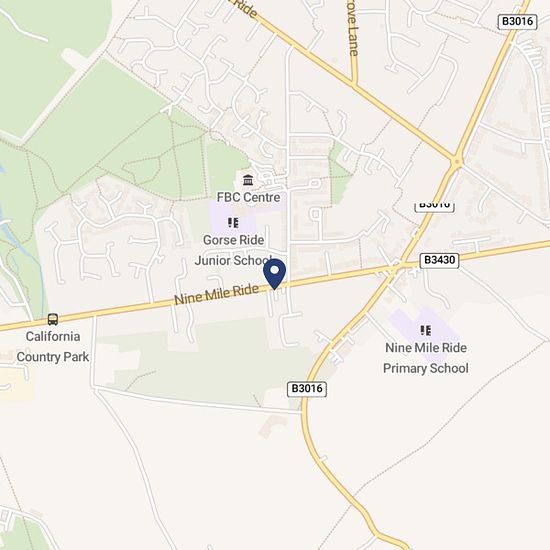Click the partially hidden B3016 badge mid-right
Viewport: 550px width, 550px height.
(435, 207)
